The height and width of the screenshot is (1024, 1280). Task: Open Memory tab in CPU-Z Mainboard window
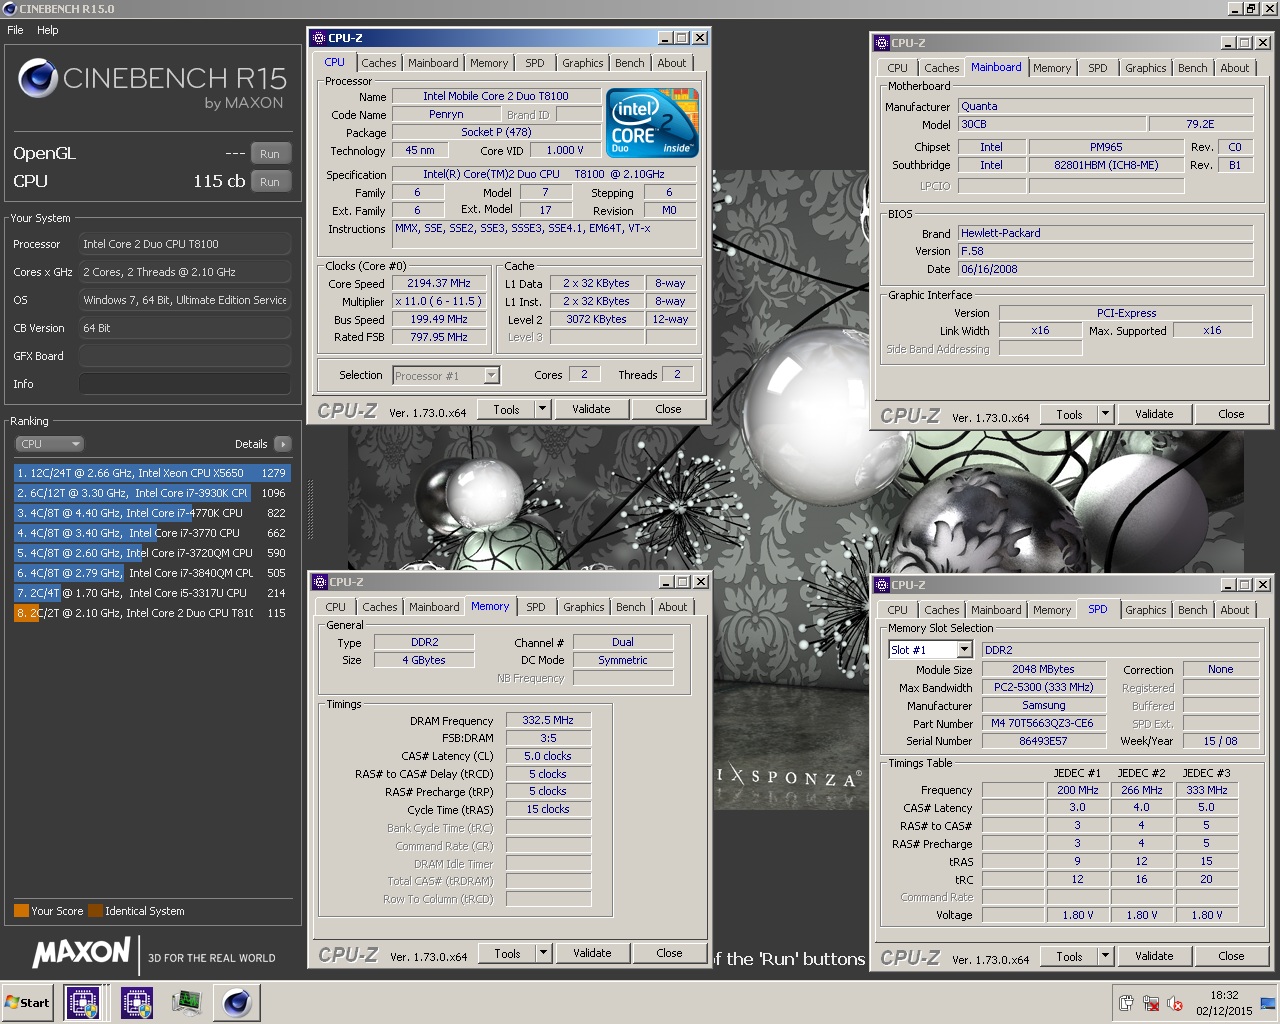pos(1052,68)
